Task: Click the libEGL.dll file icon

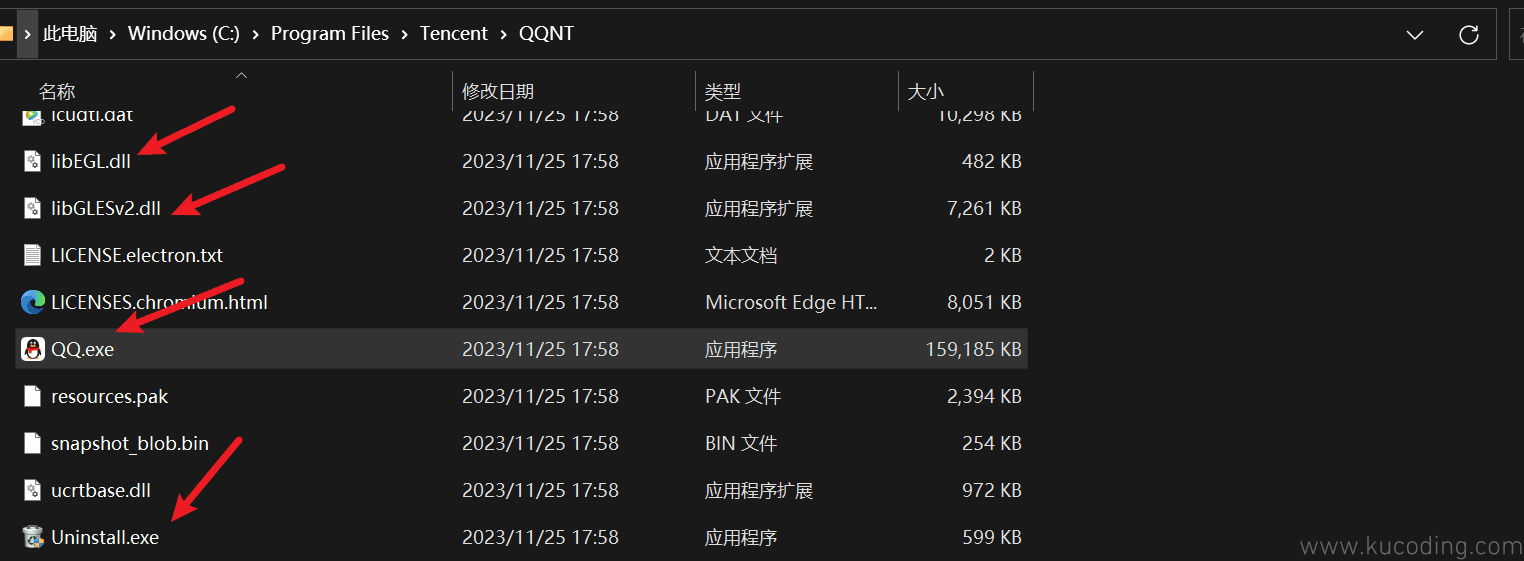Action: (33, 161)
